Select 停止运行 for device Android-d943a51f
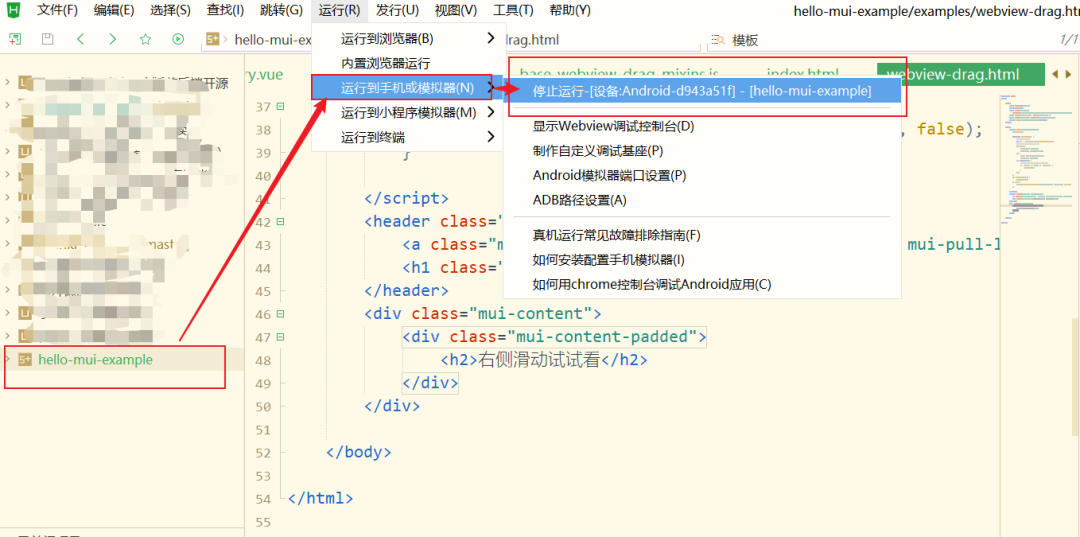The width and height of the screenshot is (1080, 537). click(702, 90)
